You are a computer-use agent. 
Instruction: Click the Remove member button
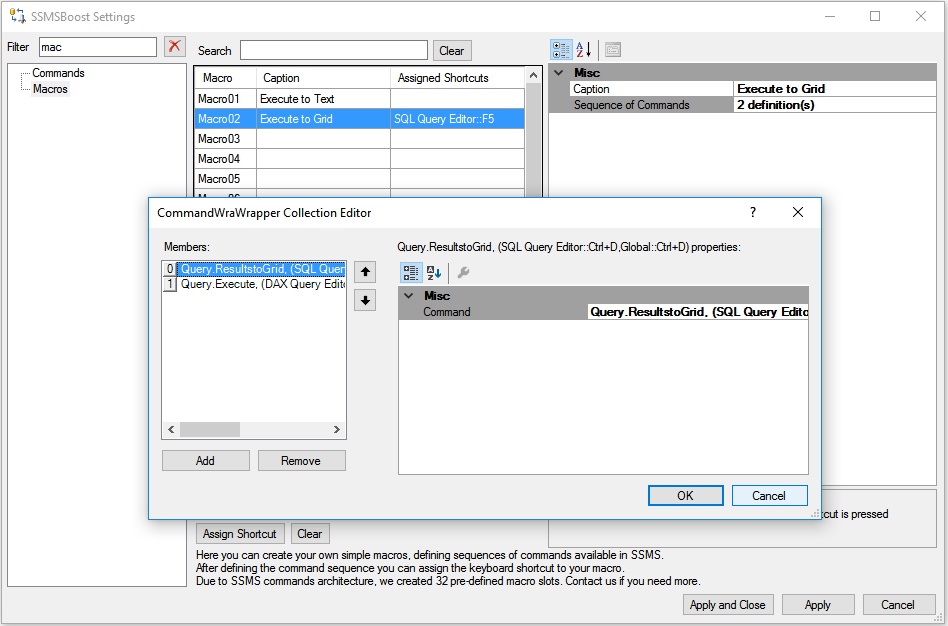(x=302, y=460)
